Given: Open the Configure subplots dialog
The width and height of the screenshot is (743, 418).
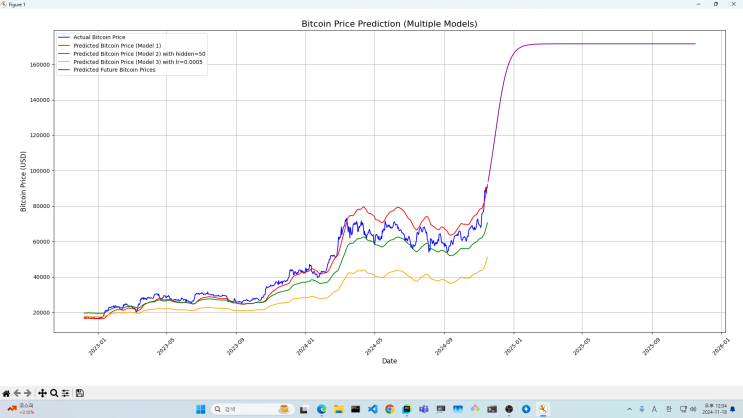Looking at the screenshot, I should (x=65, y=393).
